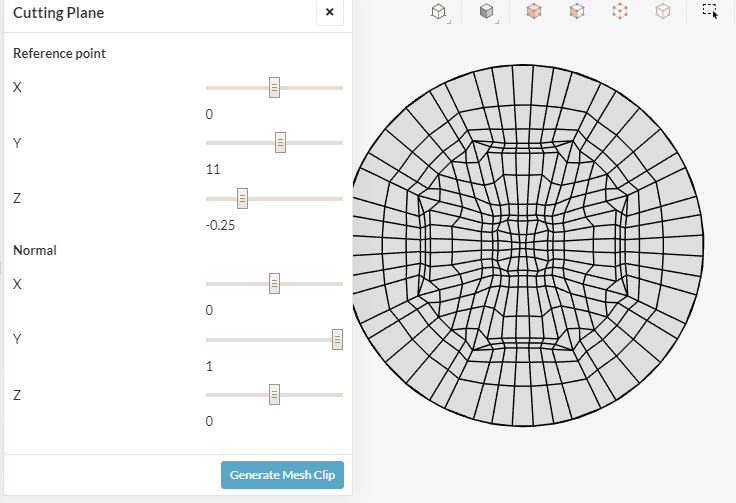
Task: Click the Reference point Y slider handle
Action: pos(280,143)
